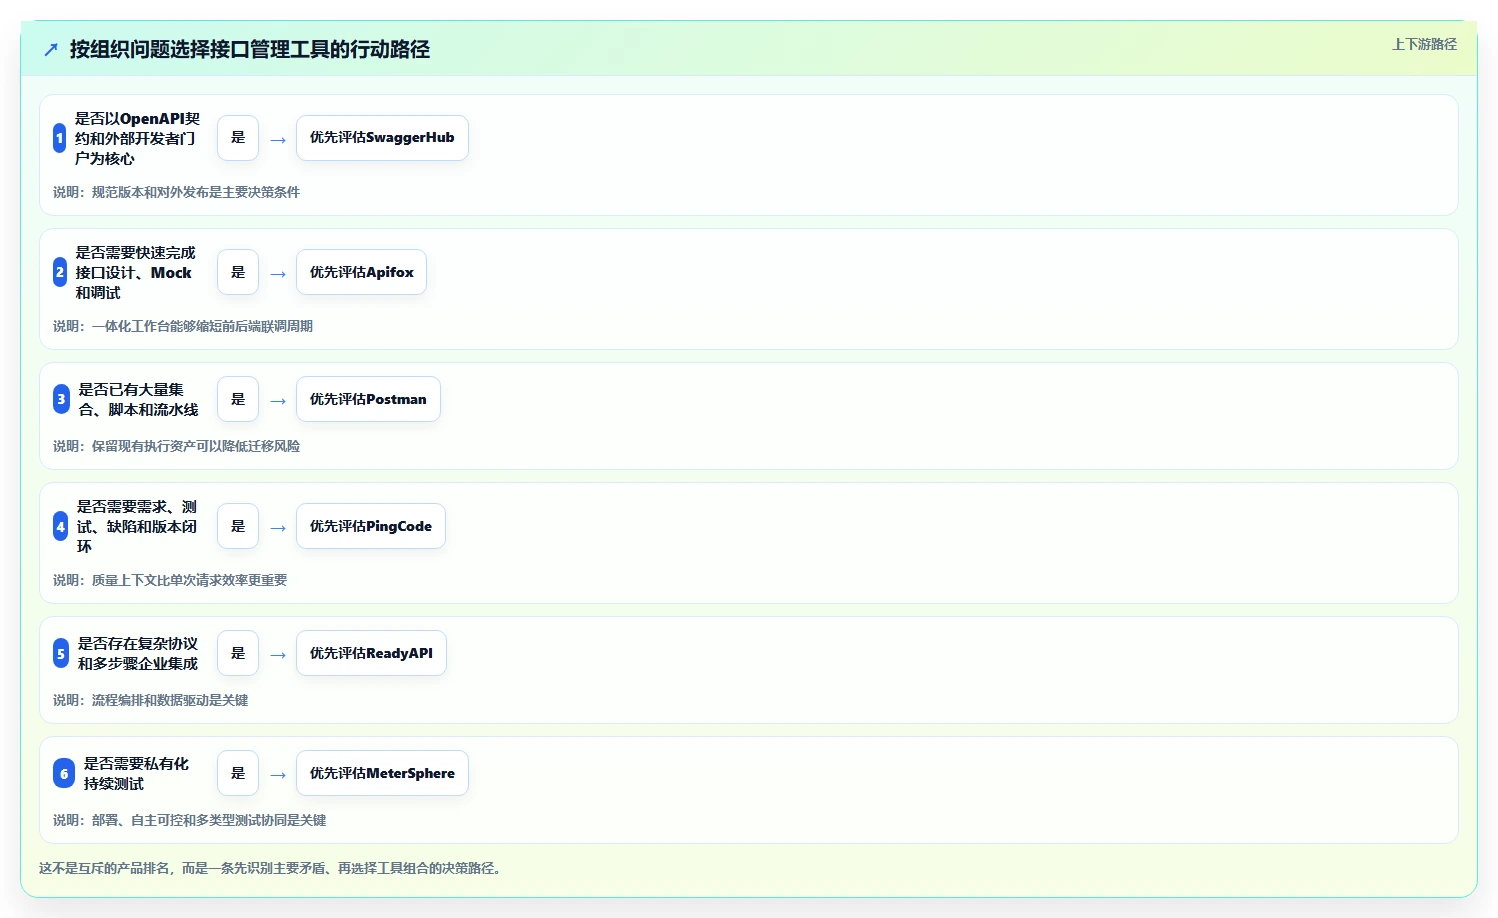Click the 是 chip in the 脚本和流水线 row
The width and height of the screenshot is (1498, 918).
click(238, 399)
